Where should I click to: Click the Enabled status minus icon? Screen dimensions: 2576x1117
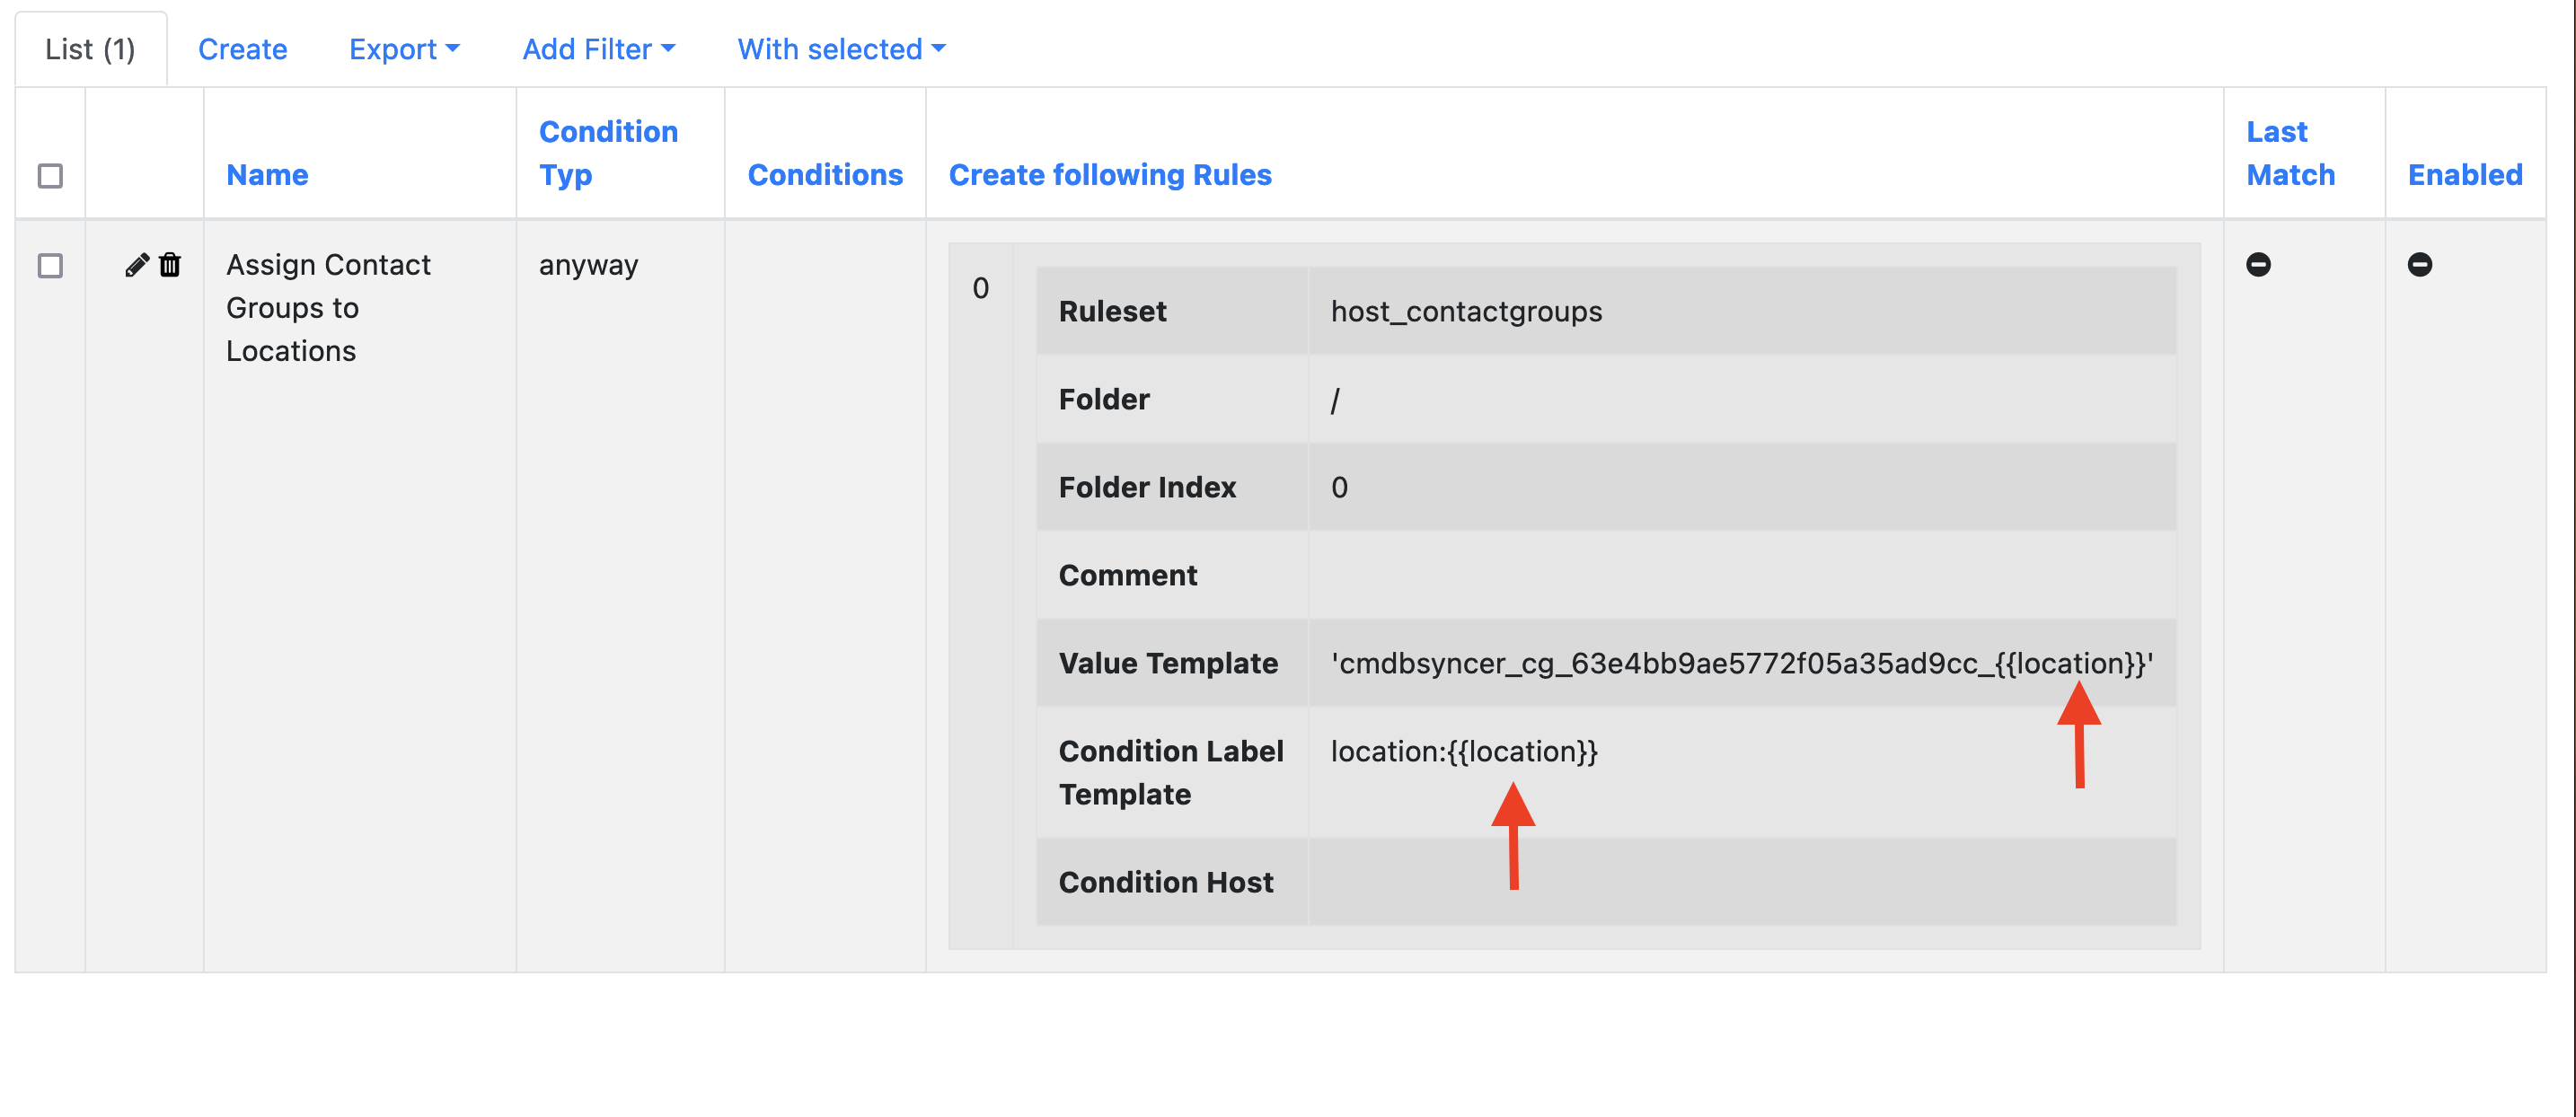click(x=2418, y=265)
